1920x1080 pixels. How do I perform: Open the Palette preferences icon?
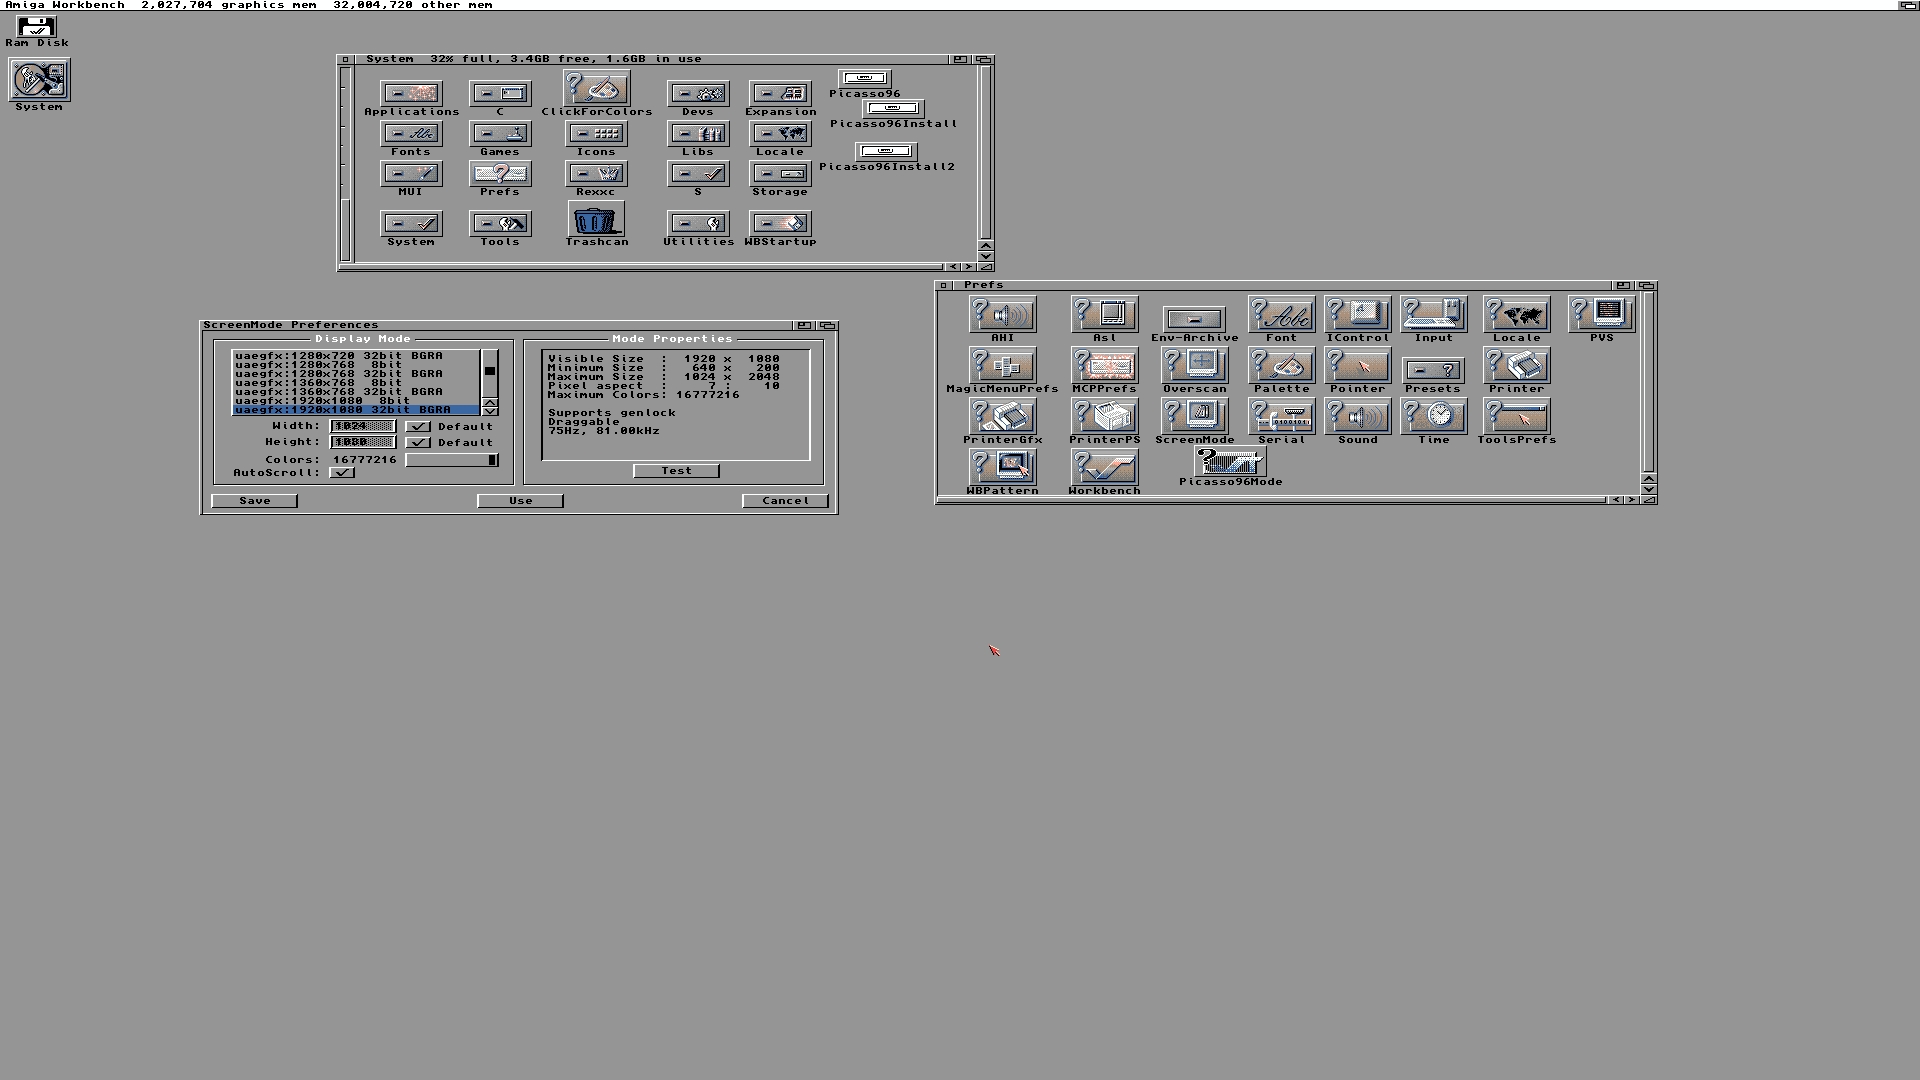[x=1280, y=366]
